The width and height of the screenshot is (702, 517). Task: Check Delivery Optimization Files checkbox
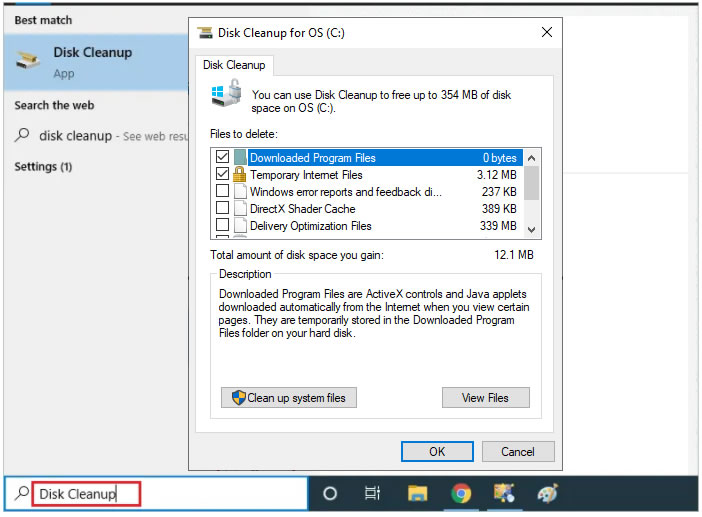coord(223,225)
